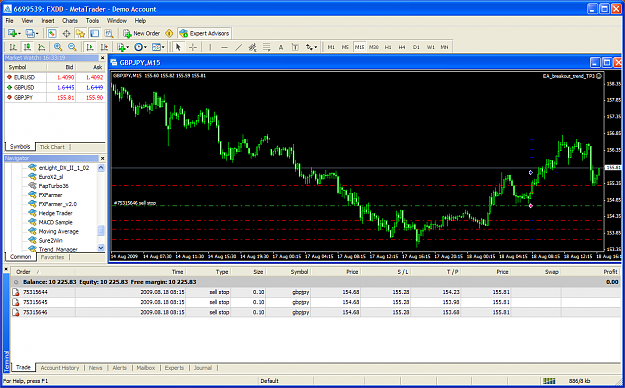Switch timeframe to H4

click(402, 47)
